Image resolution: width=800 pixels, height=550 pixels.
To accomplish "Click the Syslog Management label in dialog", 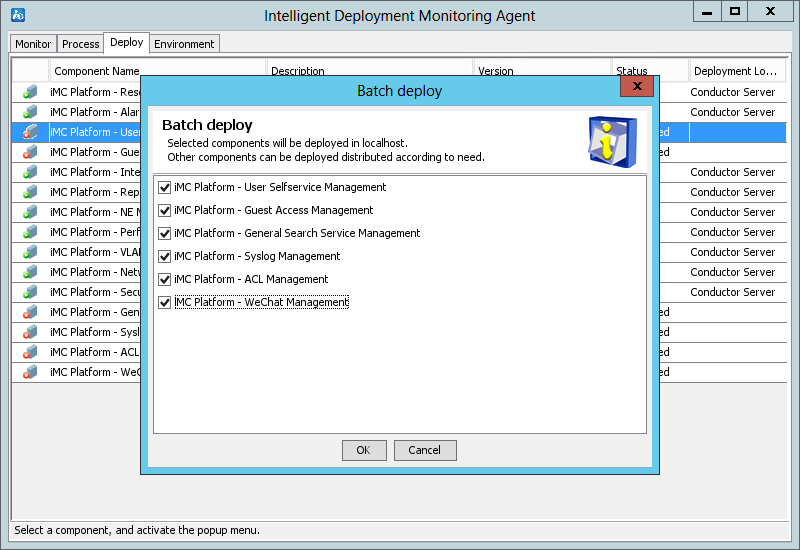I will pyautogui.click(x=257, y=256).
